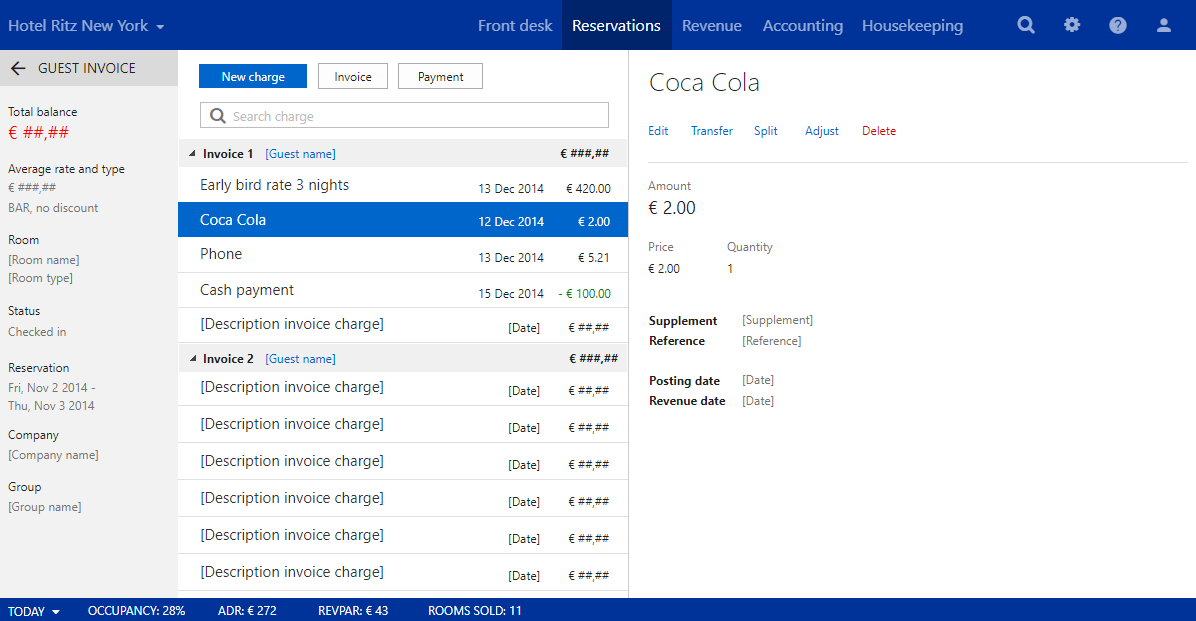Viewport: 1196px width, 621px height.
Task: Go to Revenue tab
Action: [x=712, y=25]
